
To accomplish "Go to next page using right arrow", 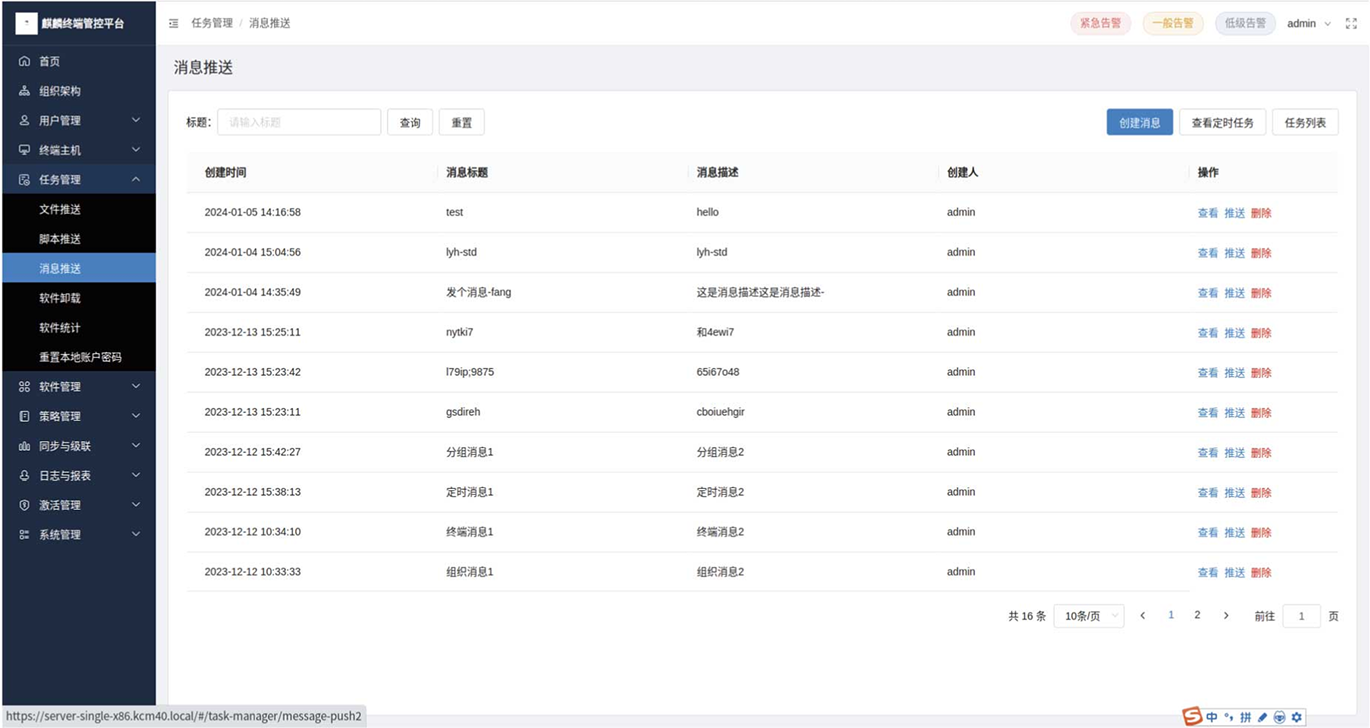I will click(x=1226, y=616).
